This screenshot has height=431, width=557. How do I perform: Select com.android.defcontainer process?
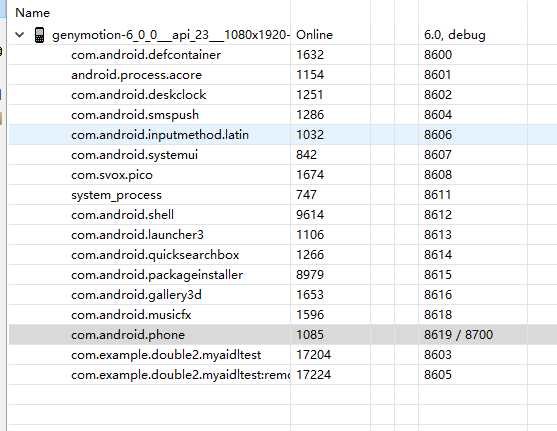(x=282, y=55)
